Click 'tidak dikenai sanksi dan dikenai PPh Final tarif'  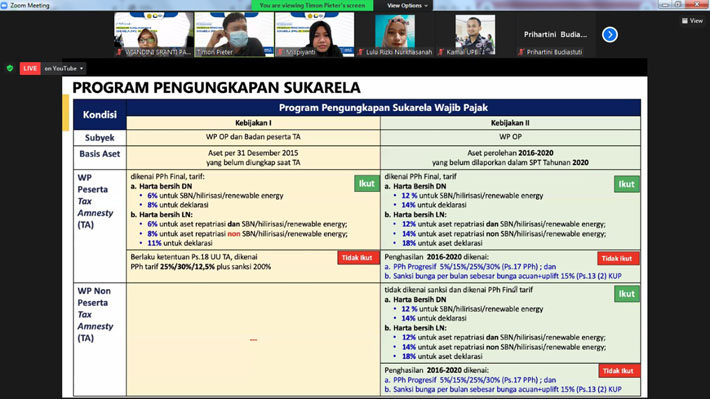pos(459,290)
